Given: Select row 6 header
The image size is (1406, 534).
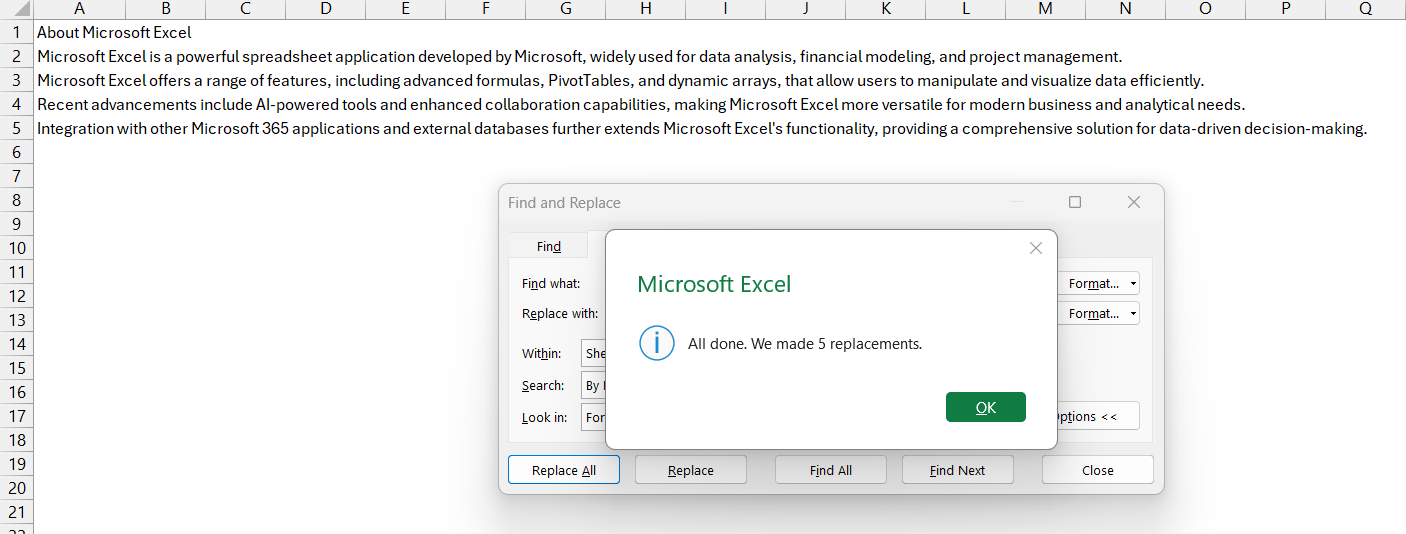Looking at the screenshot, I should (17, 152).
